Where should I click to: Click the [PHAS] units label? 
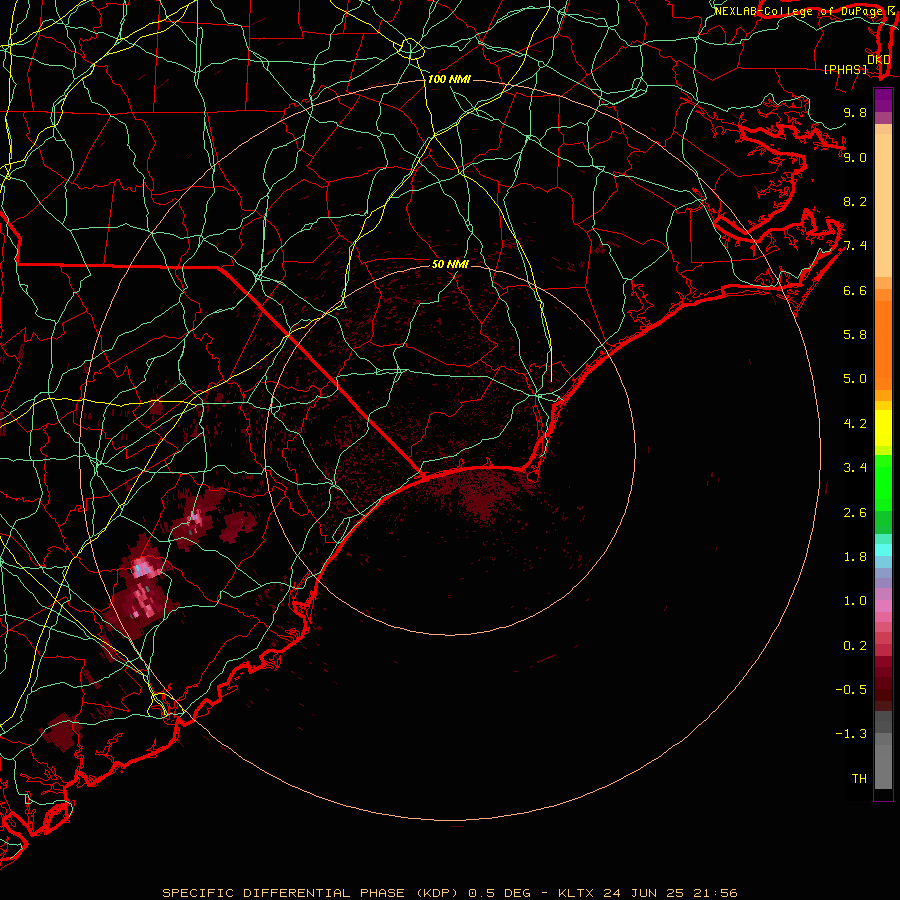845,70
